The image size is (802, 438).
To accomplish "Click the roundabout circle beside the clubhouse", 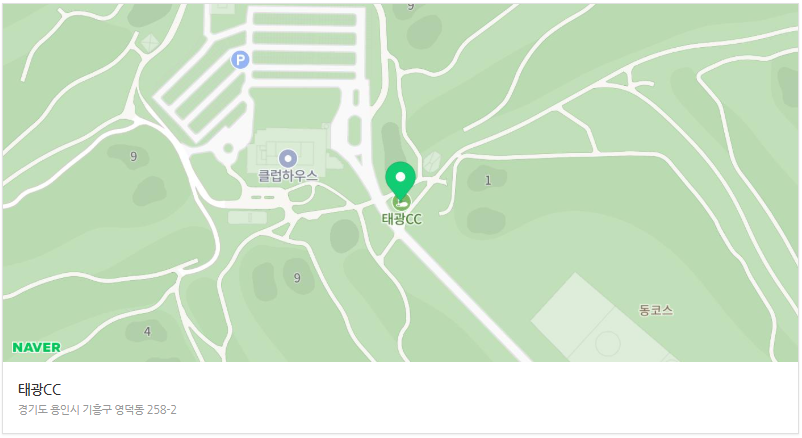I will coord(228,149).
